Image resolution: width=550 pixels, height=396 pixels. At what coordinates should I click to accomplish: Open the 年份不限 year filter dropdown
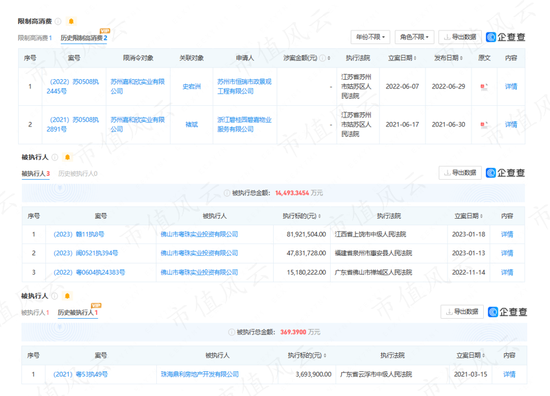click(370, 37)
